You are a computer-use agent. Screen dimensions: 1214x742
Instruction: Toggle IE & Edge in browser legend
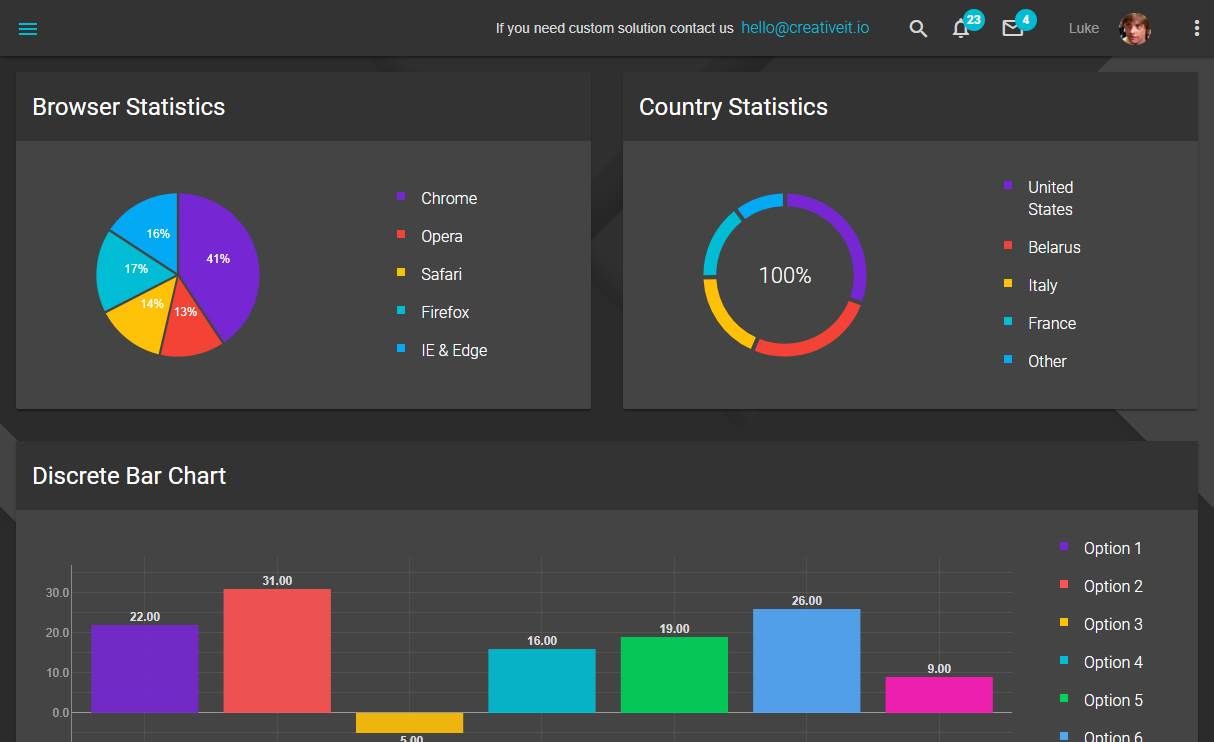pos(442,350)
